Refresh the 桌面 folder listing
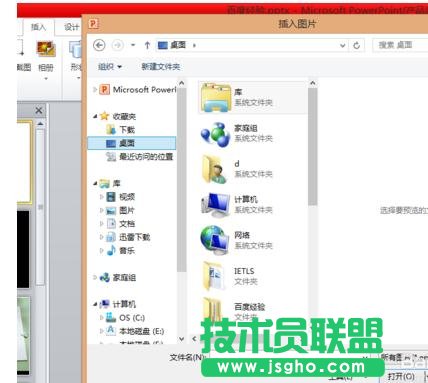The image size is (428, 383). [356, 45]
